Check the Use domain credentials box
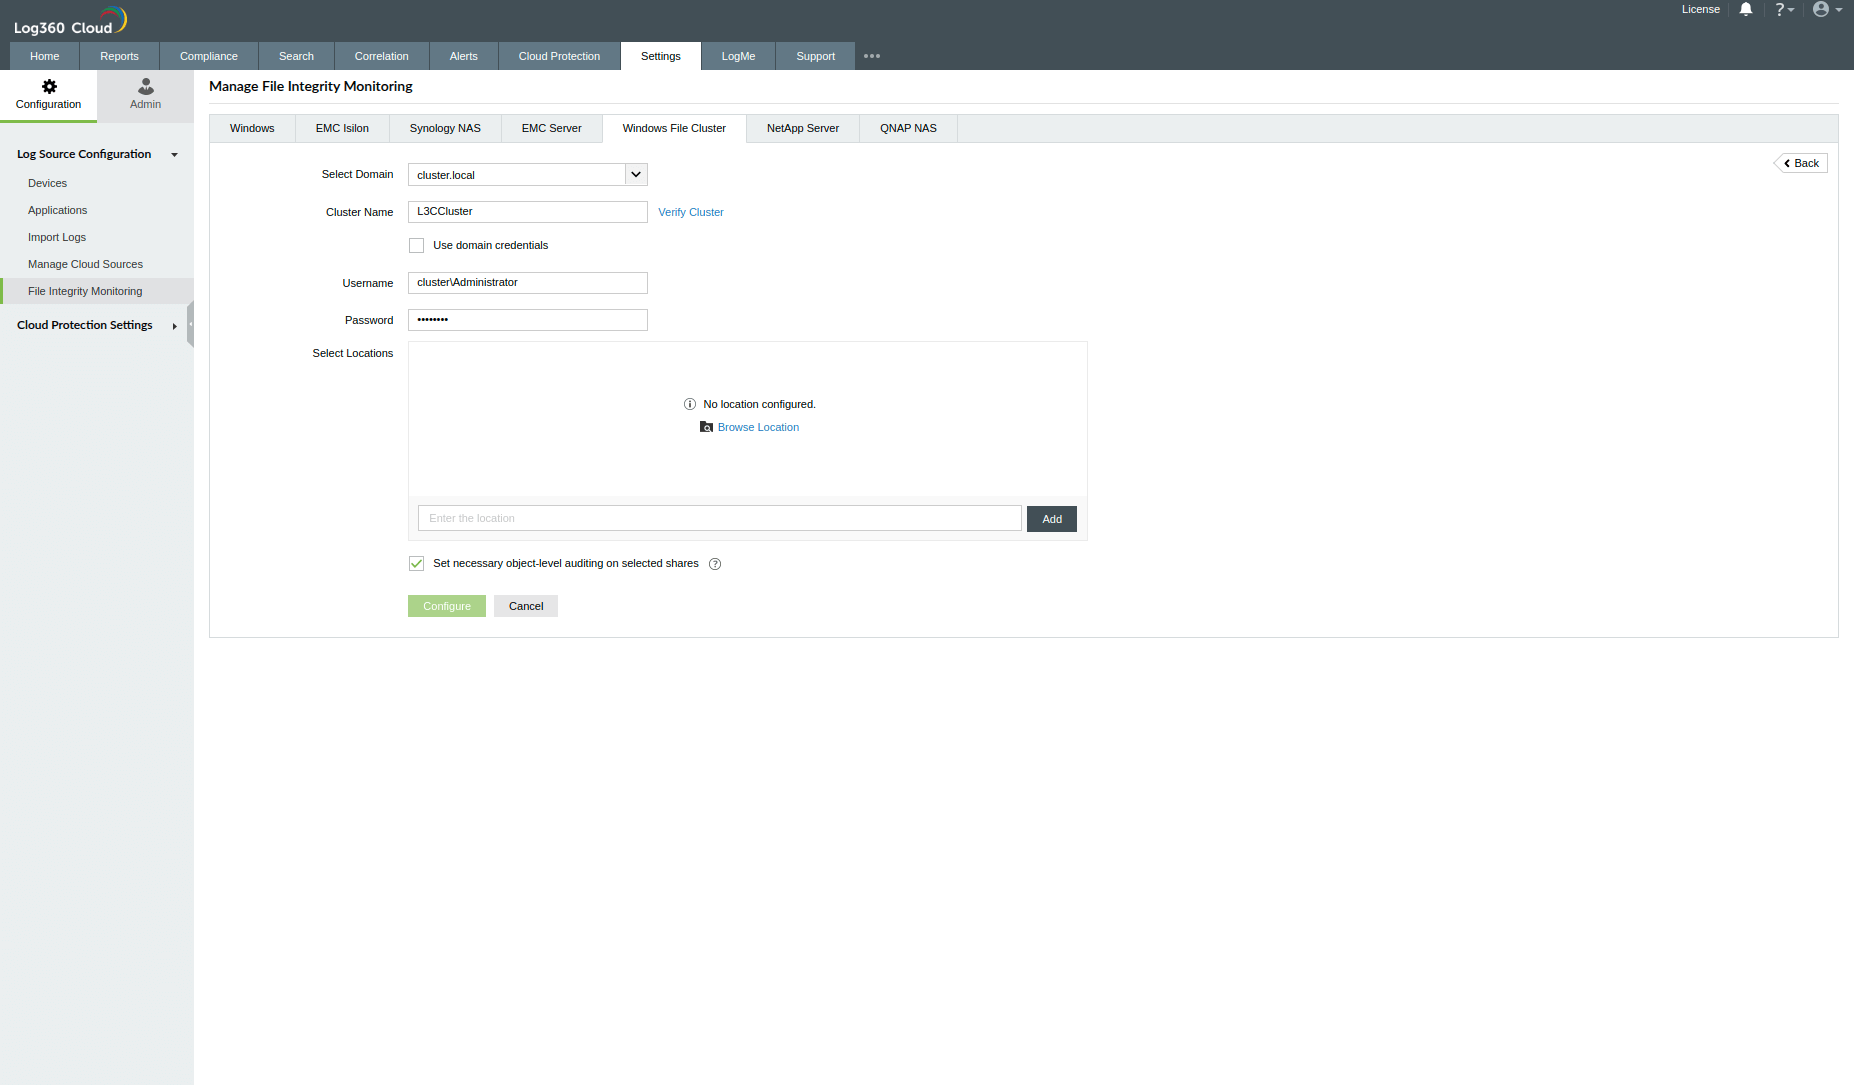Image resolution: width=1854 pixels, height=1085 pixels. 416,245
